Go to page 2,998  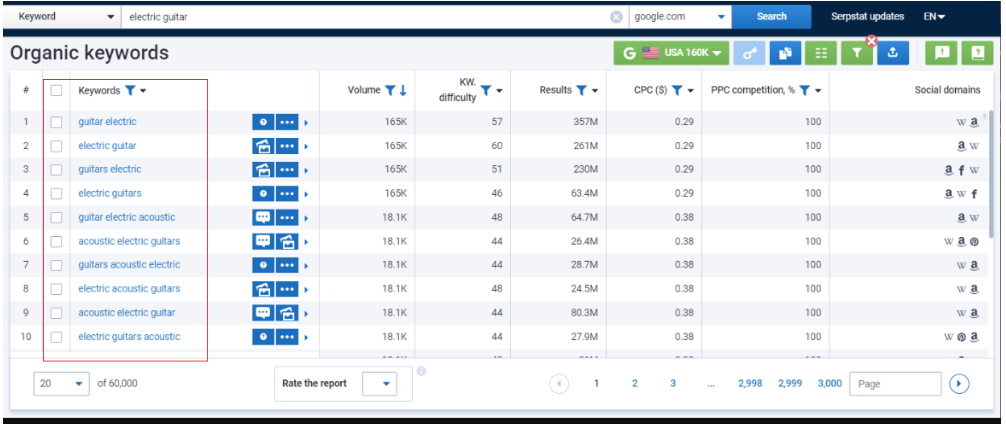coord(750,384)
